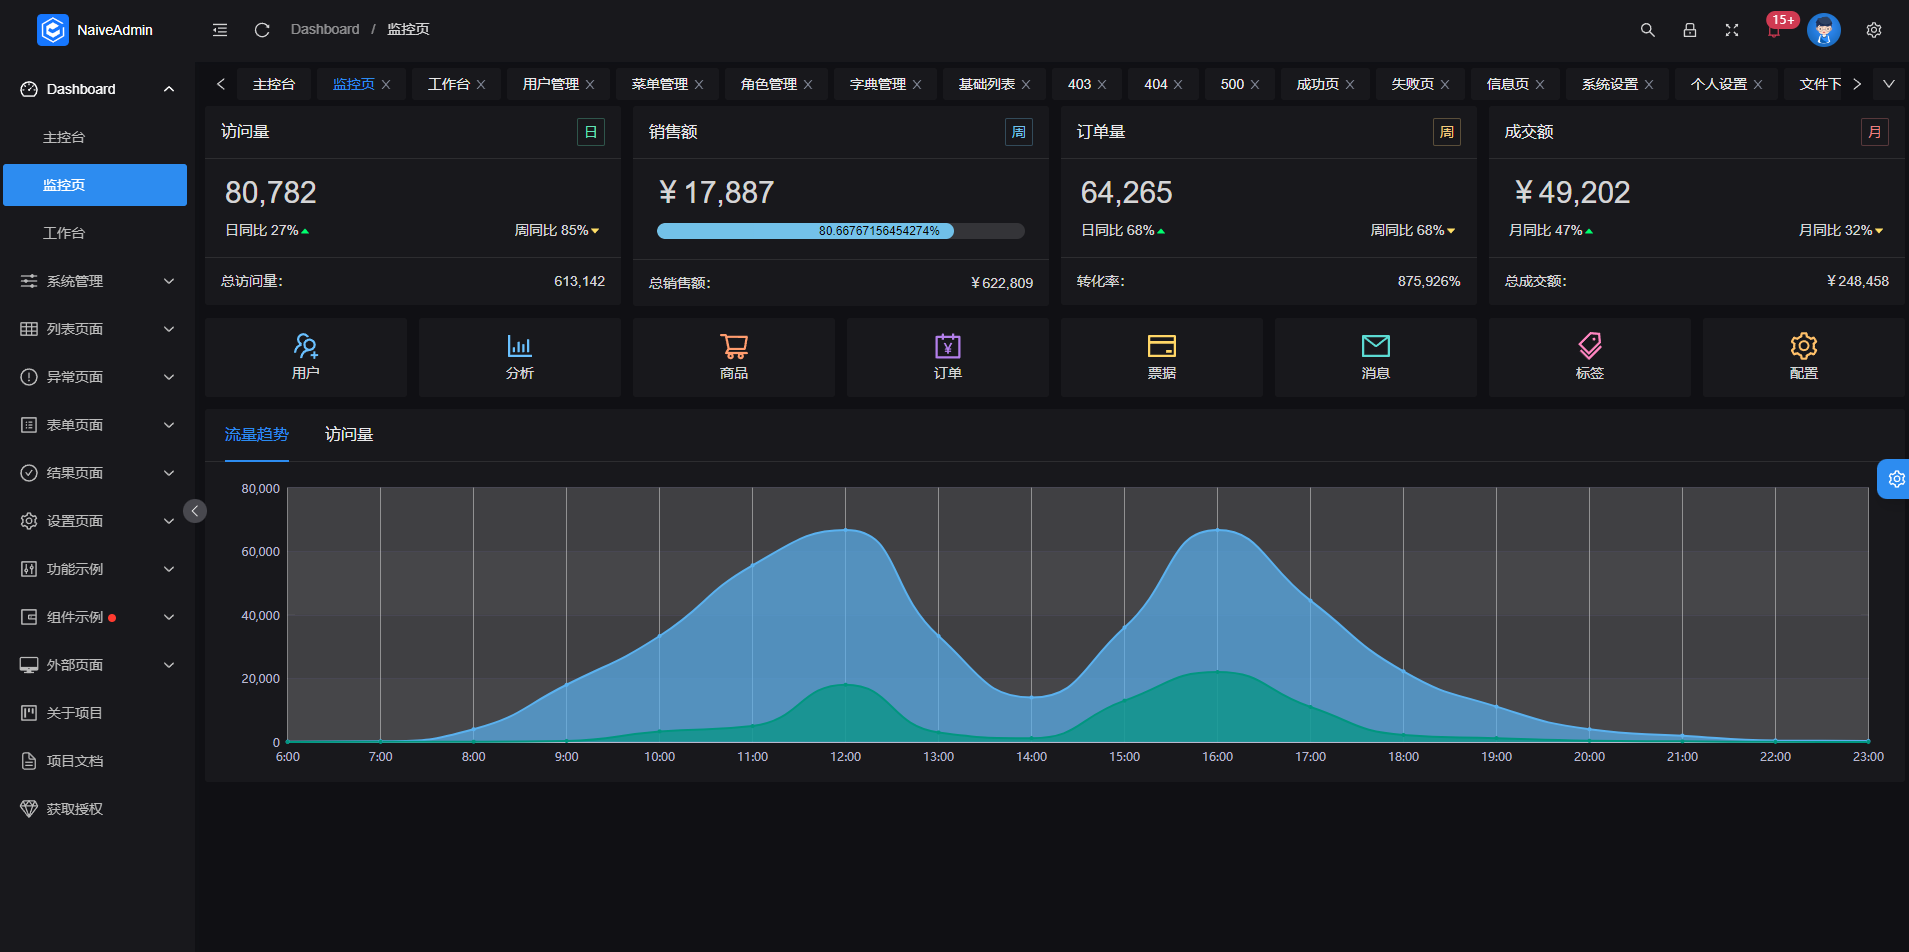Viewport: 1909px width, 952px height.
Task: Open floating blue settings drawer button
Action: 1894,479
